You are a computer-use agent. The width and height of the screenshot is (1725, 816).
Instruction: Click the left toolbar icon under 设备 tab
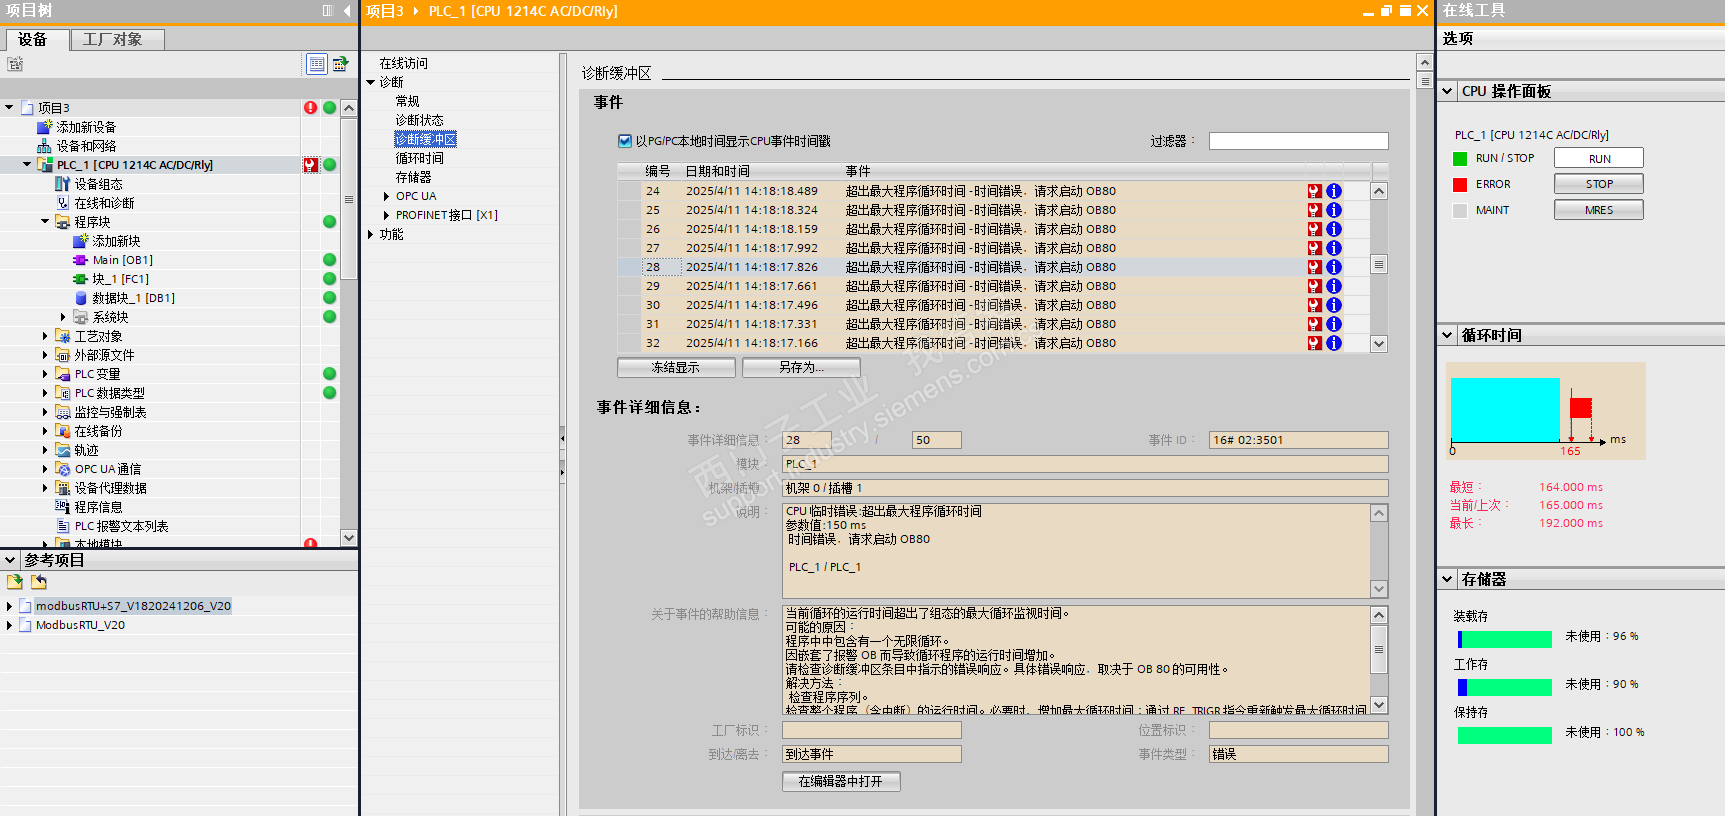click(x=15, y=64)
